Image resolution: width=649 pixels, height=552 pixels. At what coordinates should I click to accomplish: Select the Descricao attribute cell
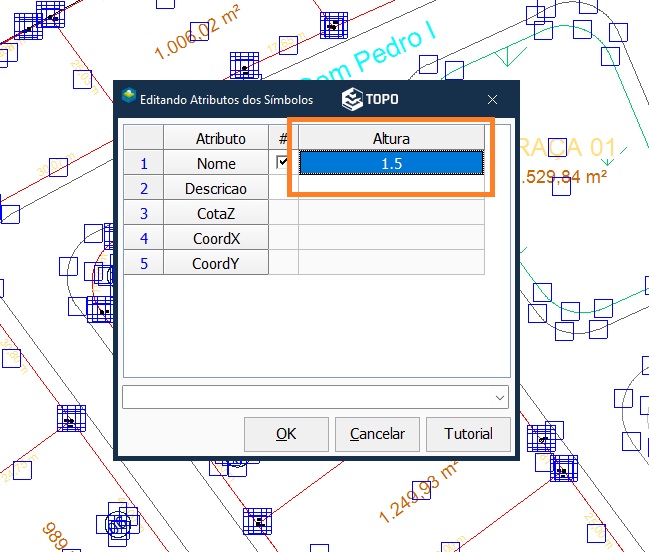coord(216,188)
